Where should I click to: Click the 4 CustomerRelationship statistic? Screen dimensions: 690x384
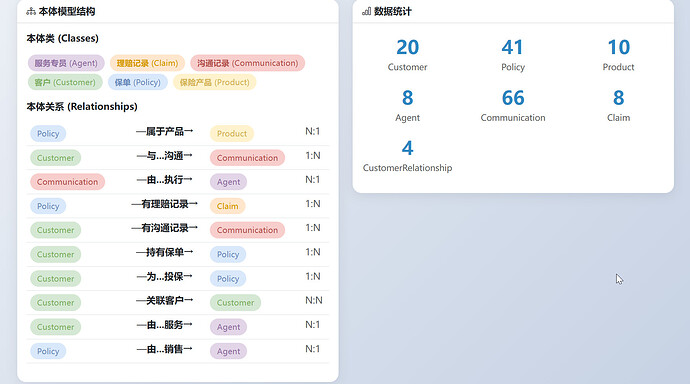(407, 156)
